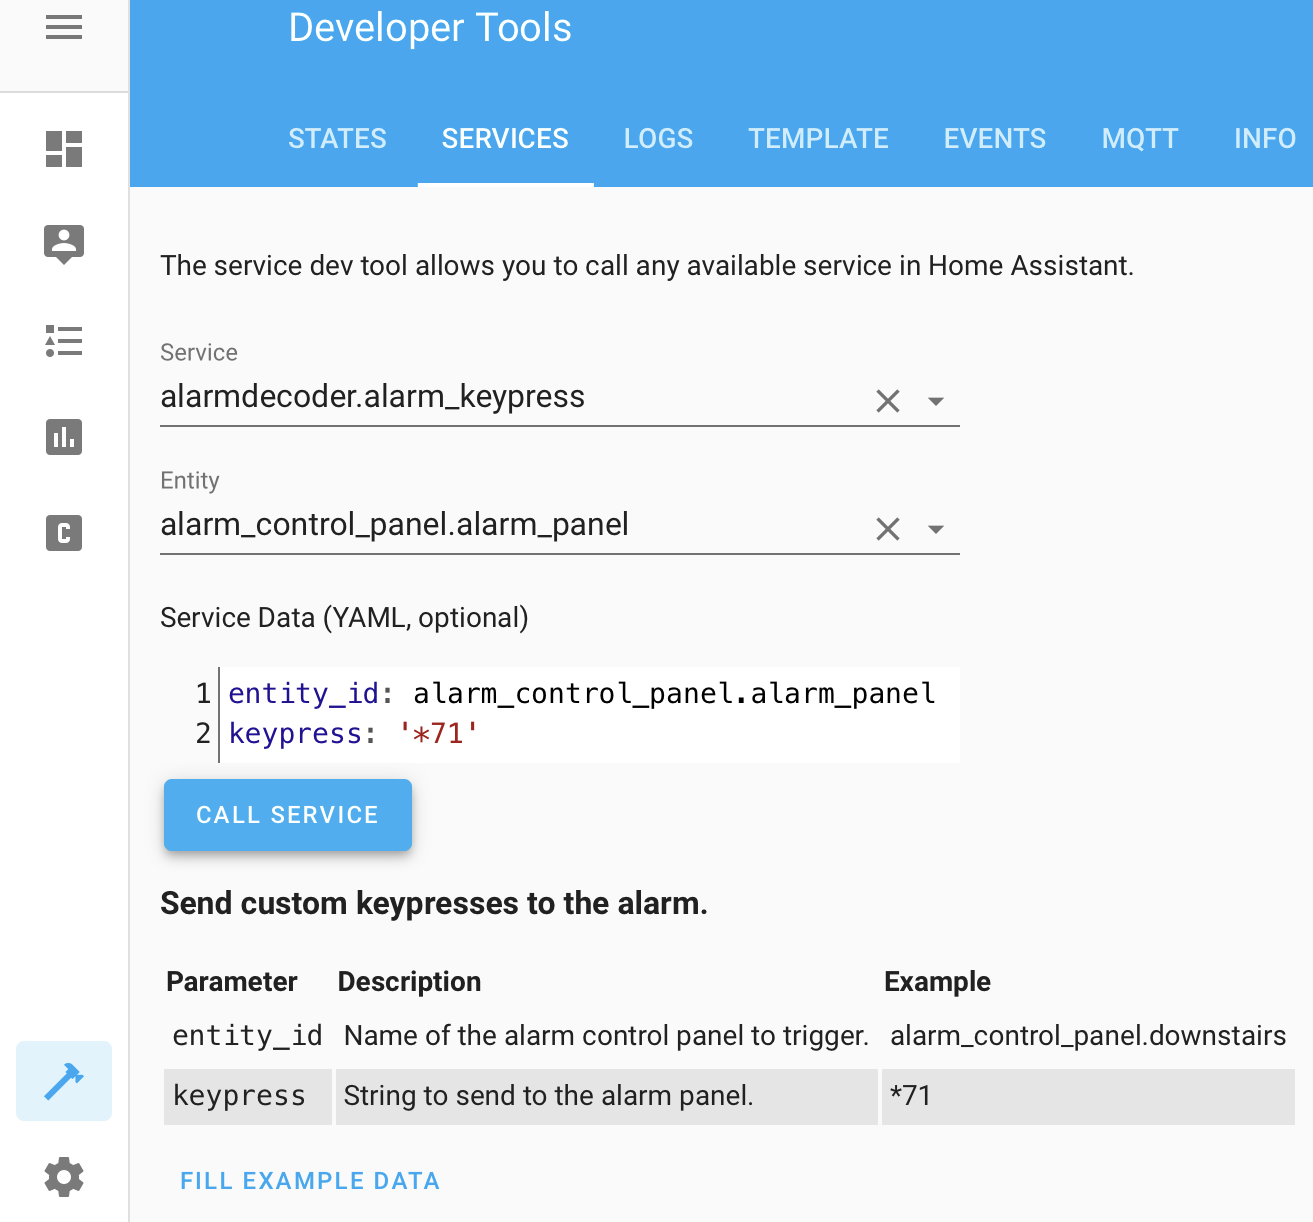Image resolution: width=1313 pixels, height=1222 pixels.
Task: Click the Description column header
Action: pos(409,982)
